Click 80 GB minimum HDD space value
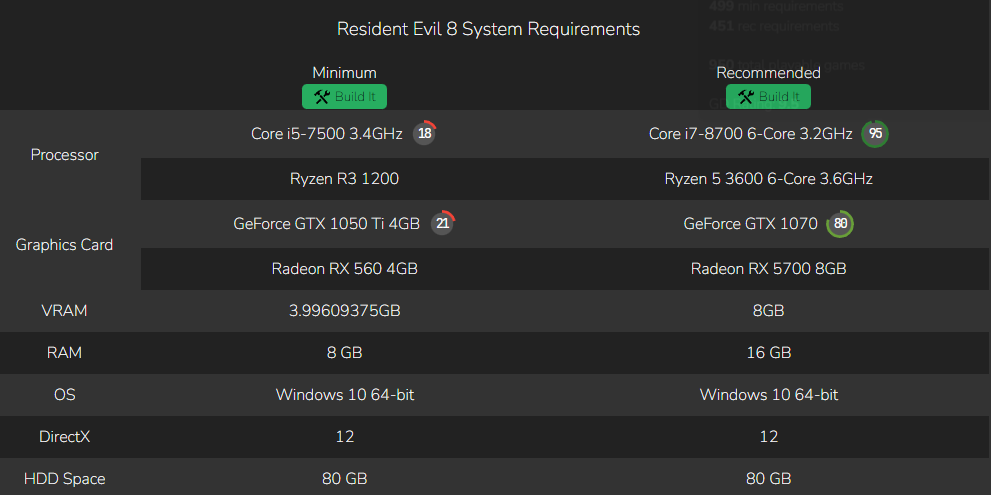Screen dimensions: 991x495 point(344,479)
